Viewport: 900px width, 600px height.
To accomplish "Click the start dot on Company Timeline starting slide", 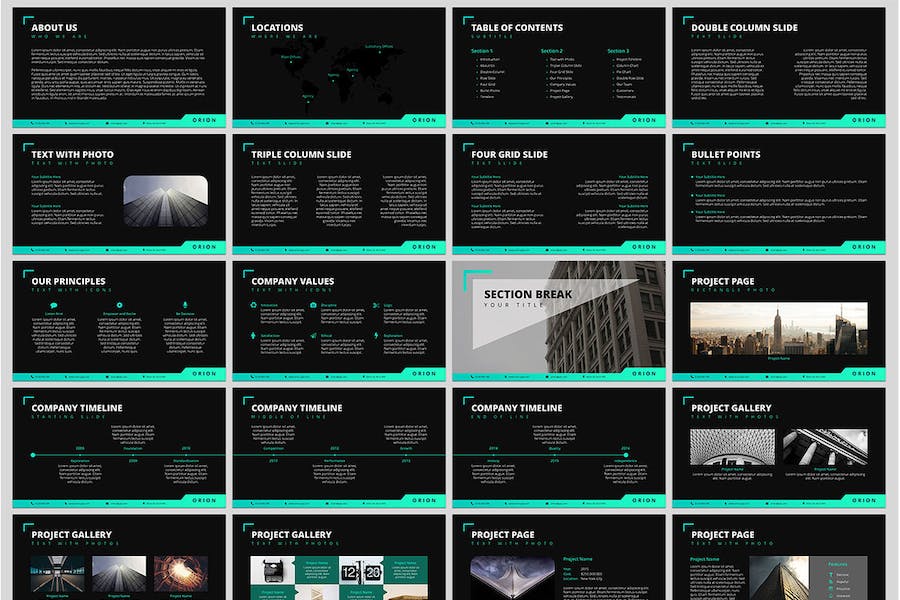I will point(33,455).
